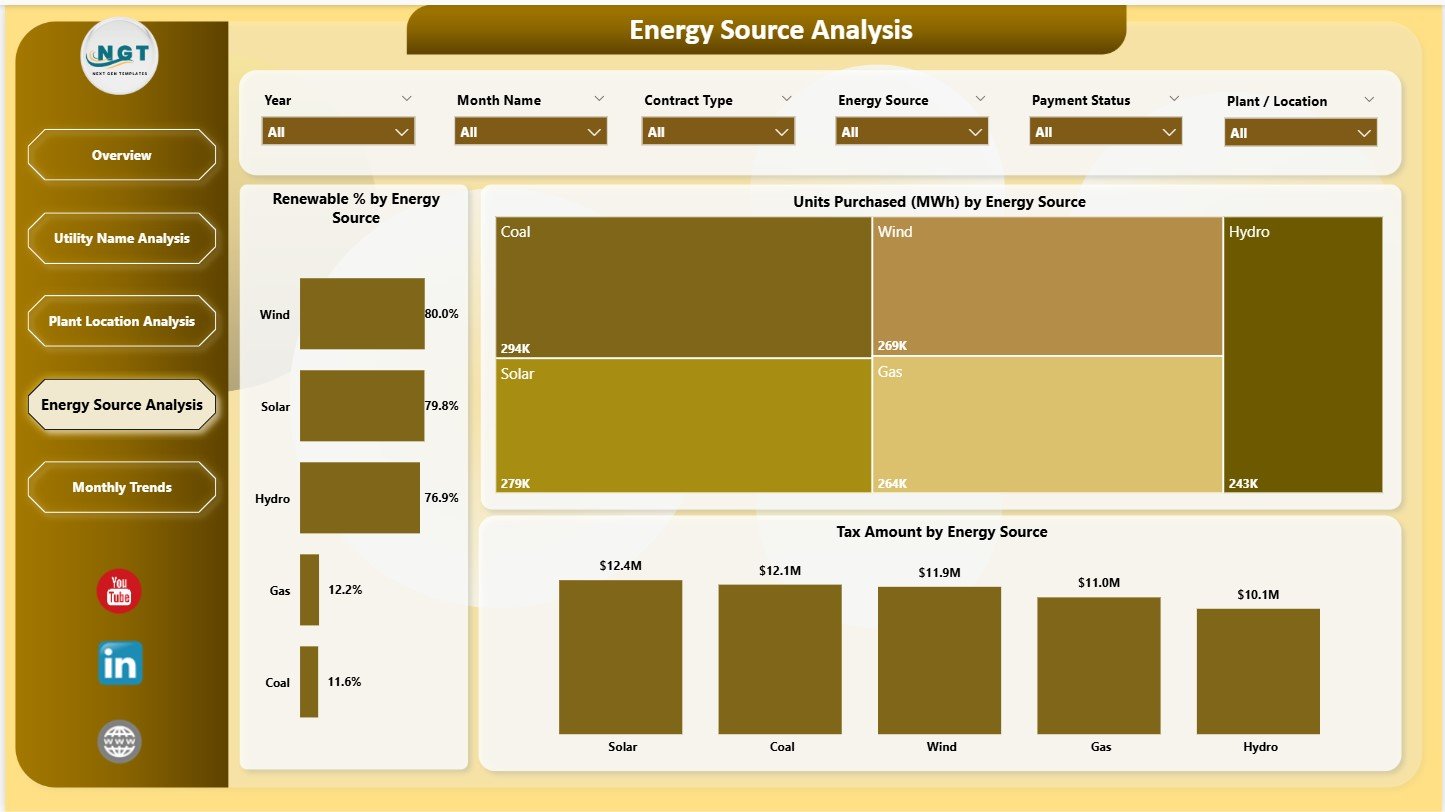Navigate to the Overview page
Viewport: 1445px width, 812px height.
tap(121, 155)
